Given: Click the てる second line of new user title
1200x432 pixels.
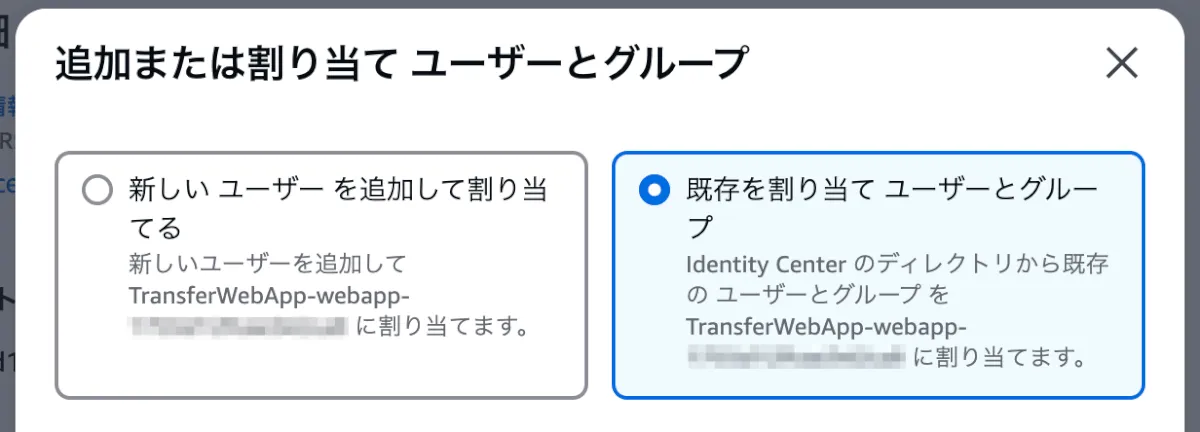Looking at the screenshot, I should click(154, 228).
